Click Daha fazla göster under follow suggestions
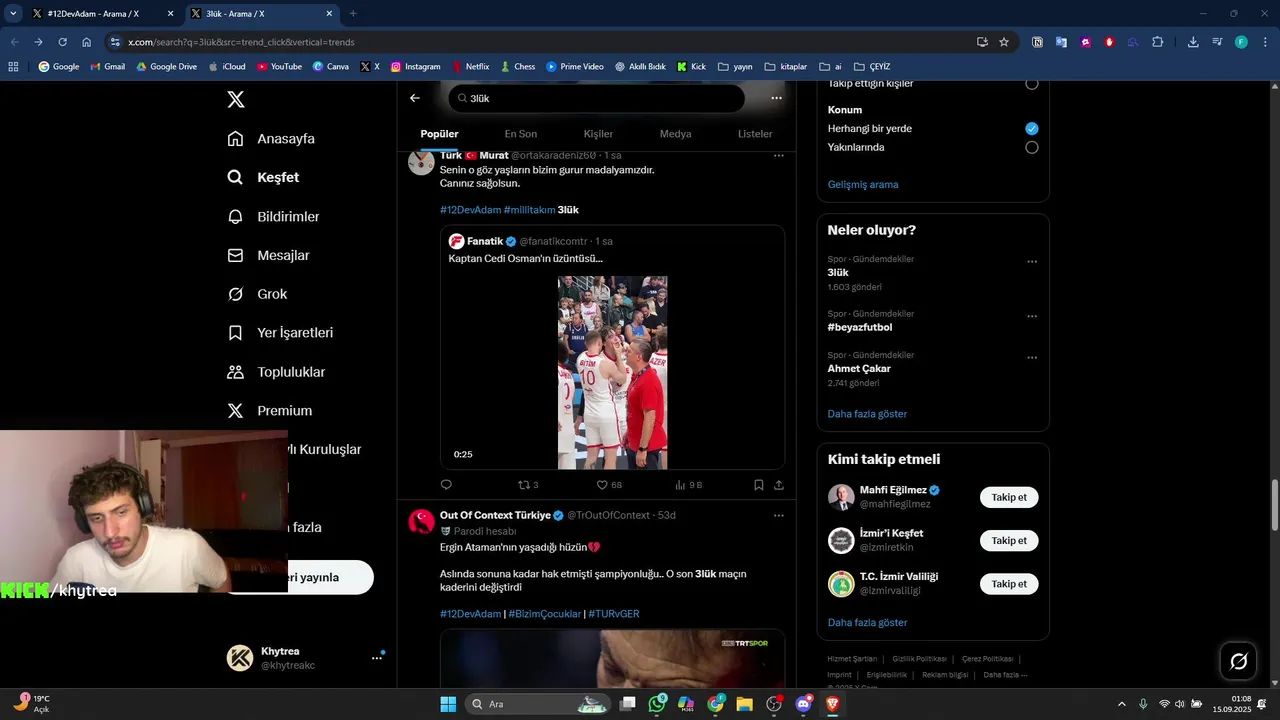This screenshot has width=1280, height=720. [867, 623]
